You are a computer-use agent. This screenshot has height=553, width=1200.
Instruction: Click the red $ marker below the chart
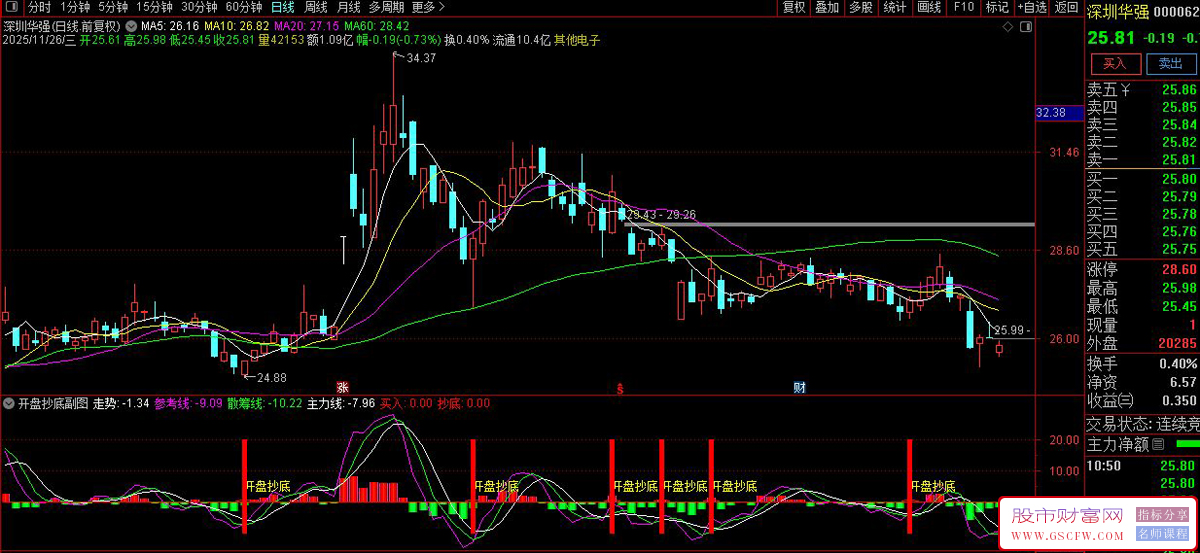[620, 387]
